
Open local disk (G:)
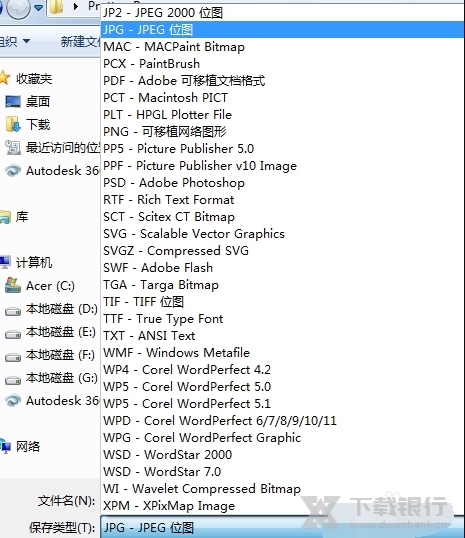62,378
